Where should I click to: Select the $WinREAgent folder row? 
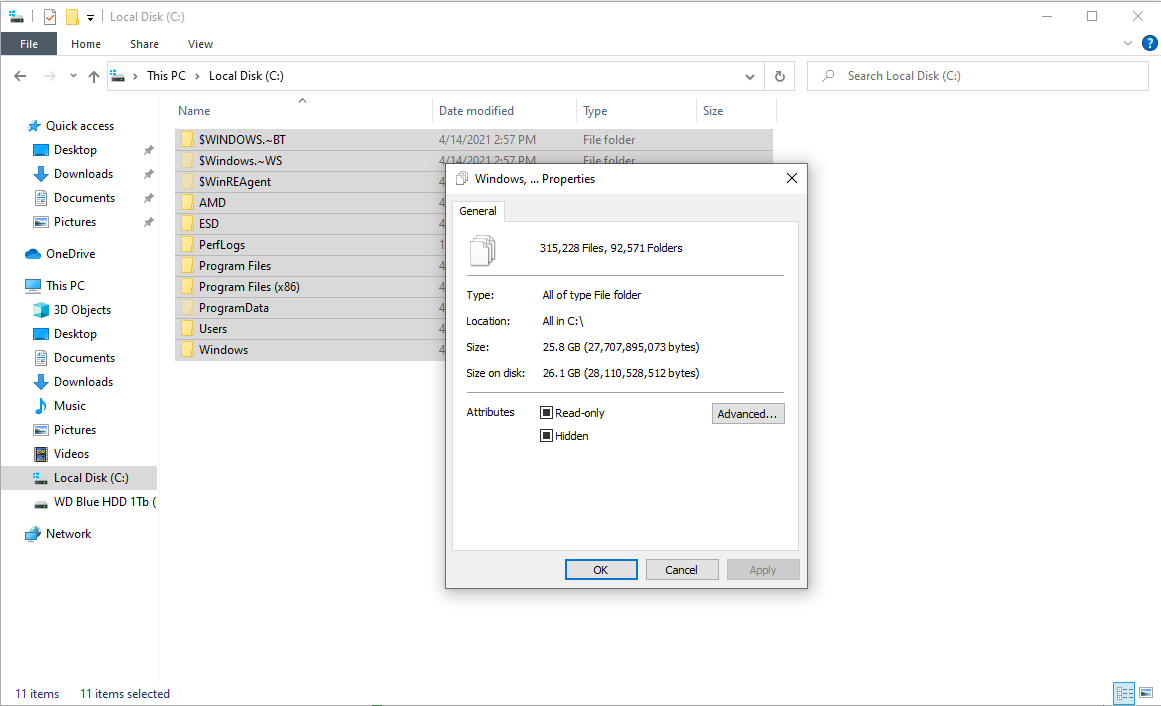(x=310, y=182)
